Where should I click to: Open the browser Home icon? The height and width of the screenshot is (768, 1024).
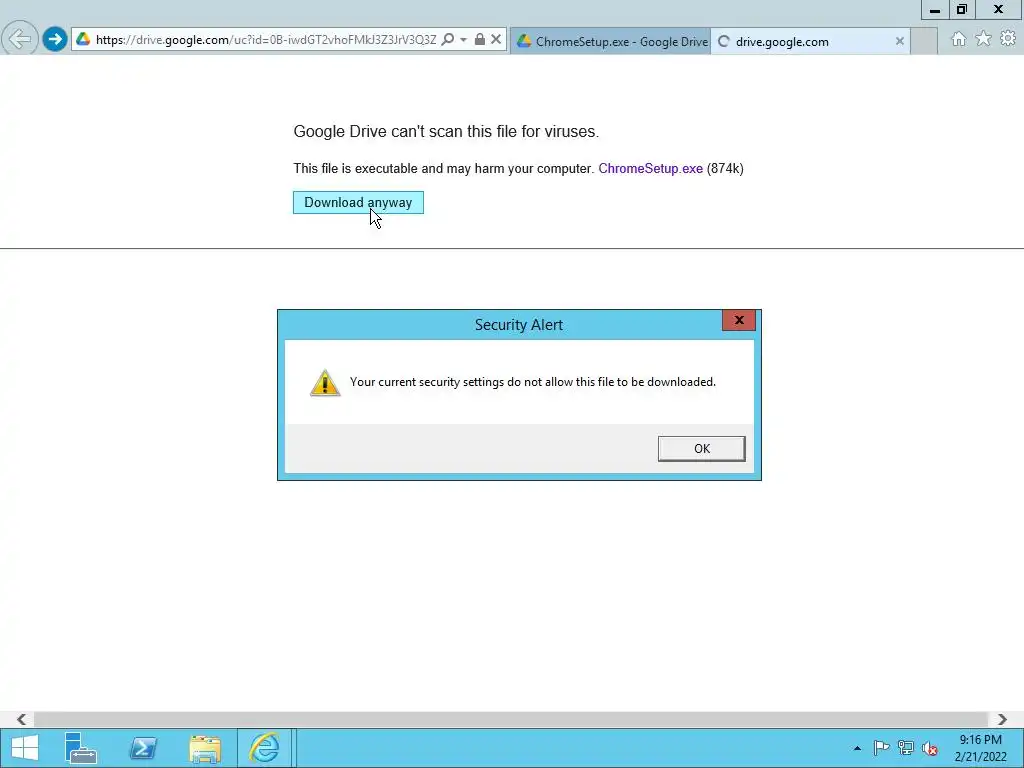(x=958, y=39)
